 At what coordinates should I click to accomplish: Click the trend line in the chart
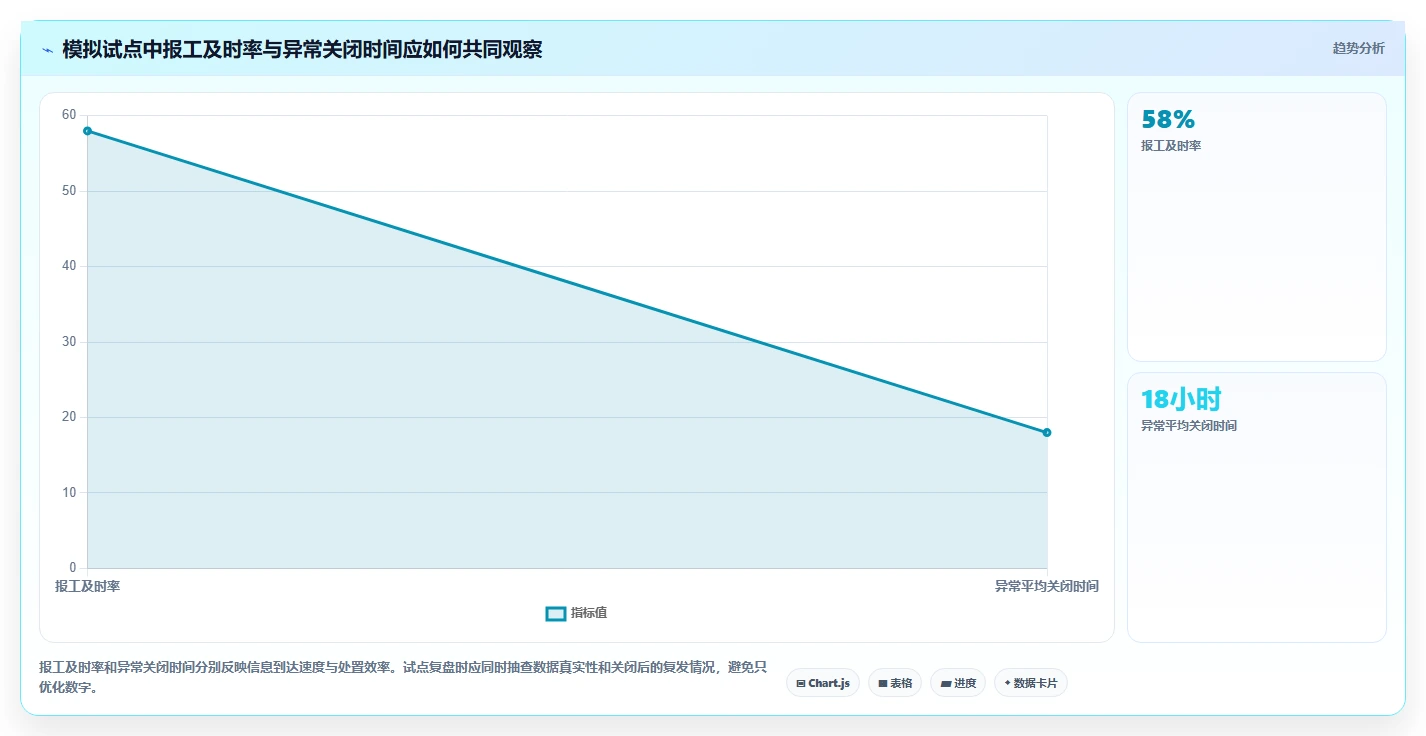(567, 281)
